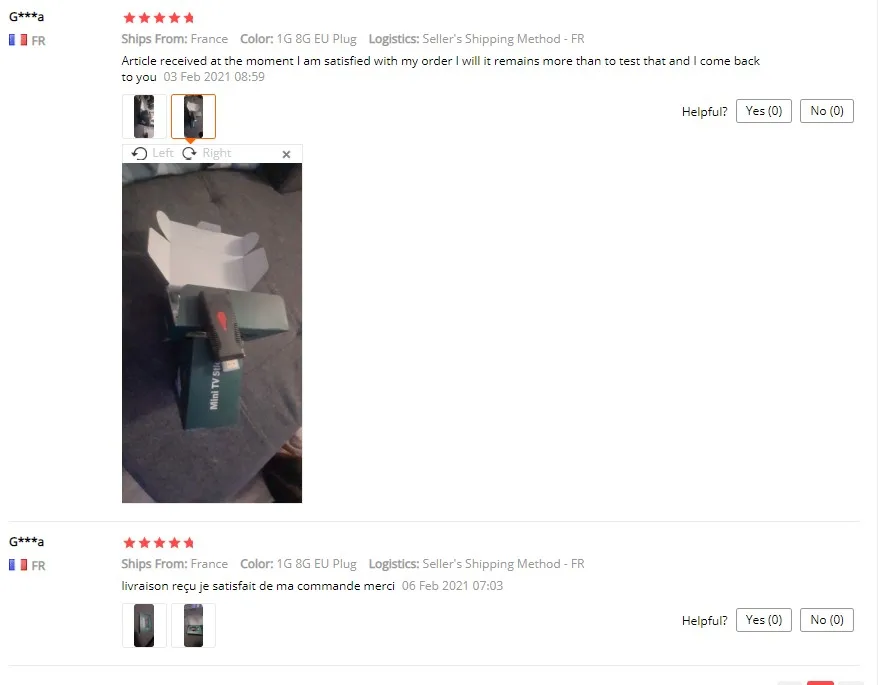Open second thumbnail in the 06 Feb review
Viewport: 878px width, 685px height.
click(x=193, y=625)
